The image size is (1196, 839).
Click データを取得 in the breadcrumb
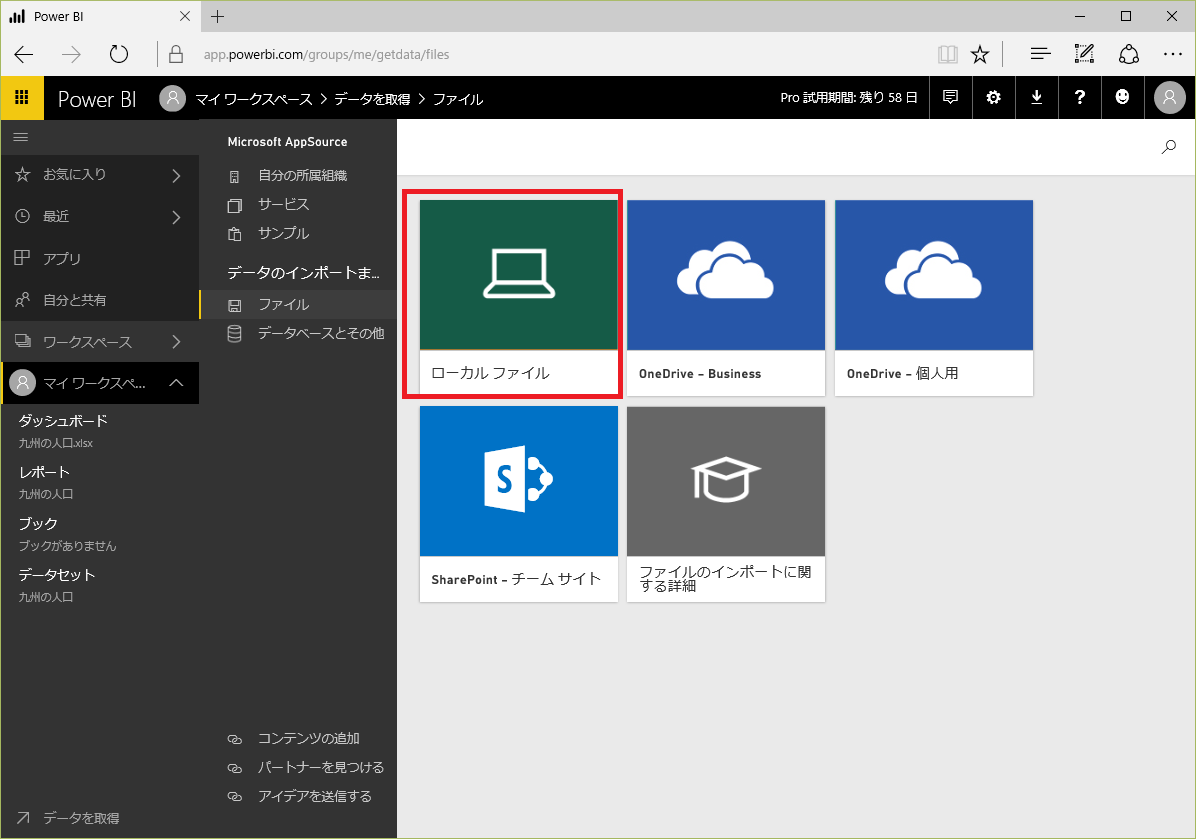(x=372, y=99)
